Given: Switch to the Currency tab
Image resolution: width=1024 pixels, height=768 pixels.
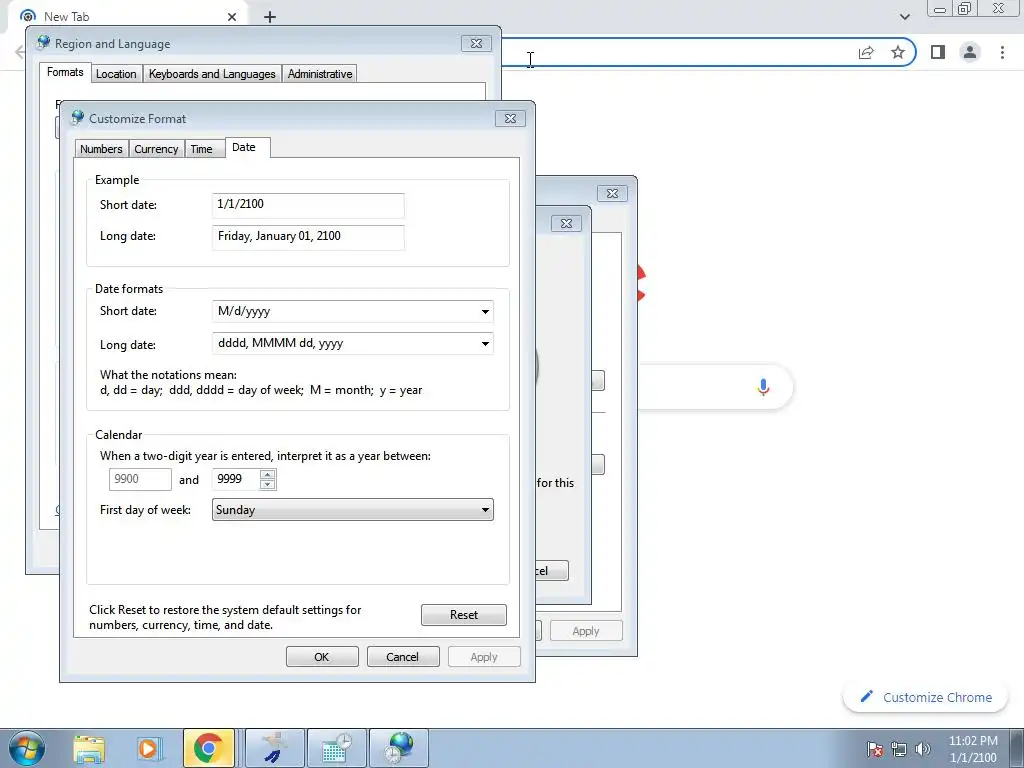Looking at the screenshot, I should coord(156,149).
